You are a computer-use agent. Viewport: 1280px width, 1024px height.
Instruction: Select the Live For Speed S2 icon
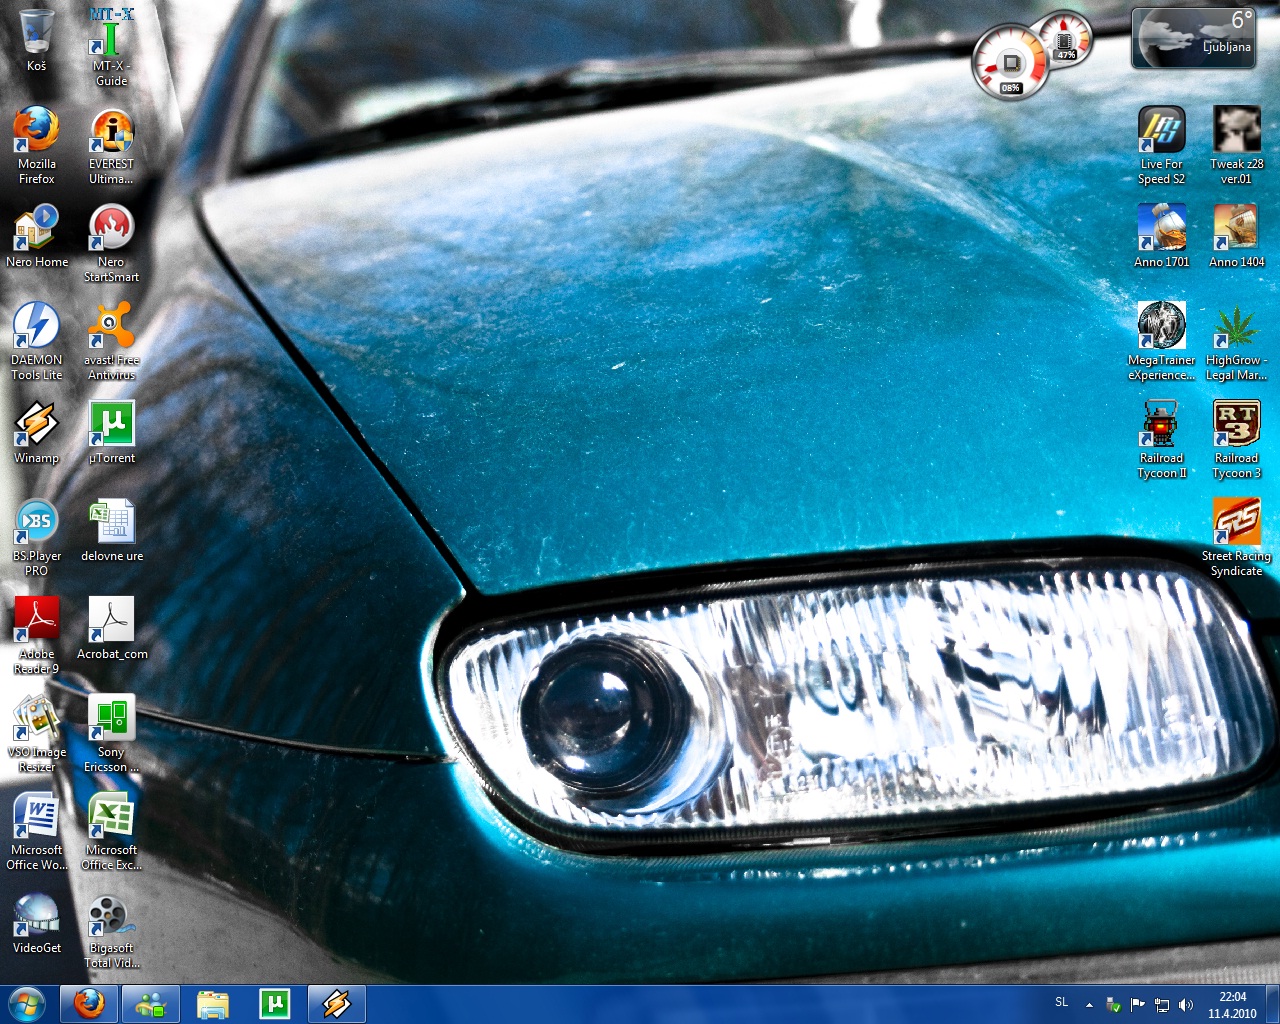pos(1162,146)
